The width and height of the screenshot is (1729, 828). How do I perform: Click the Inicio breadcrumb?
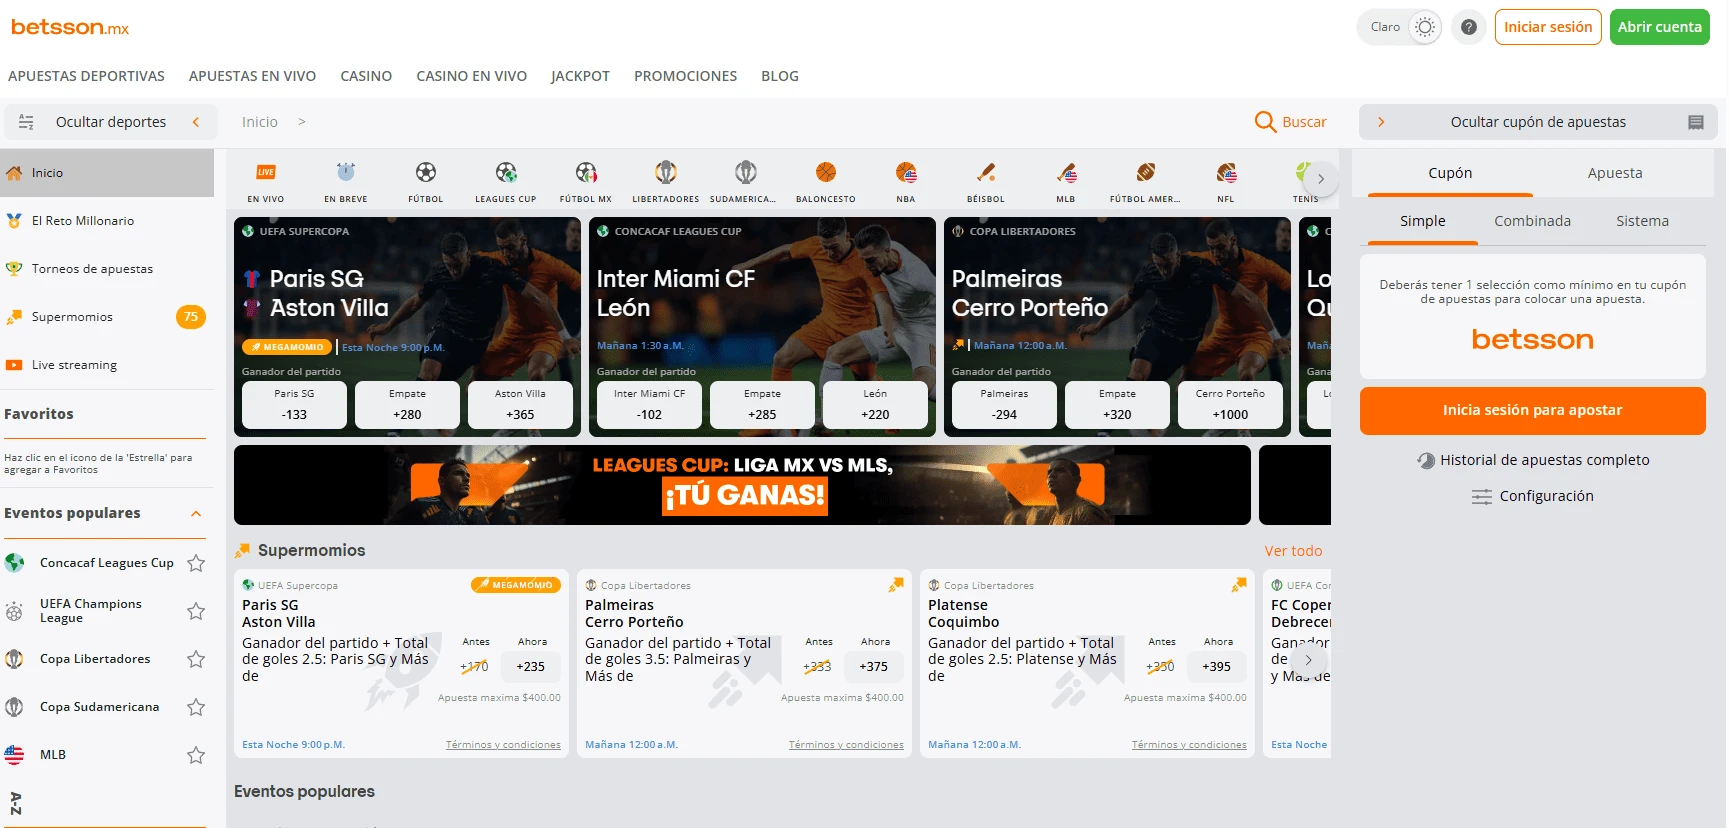click(x=260, y=122)
